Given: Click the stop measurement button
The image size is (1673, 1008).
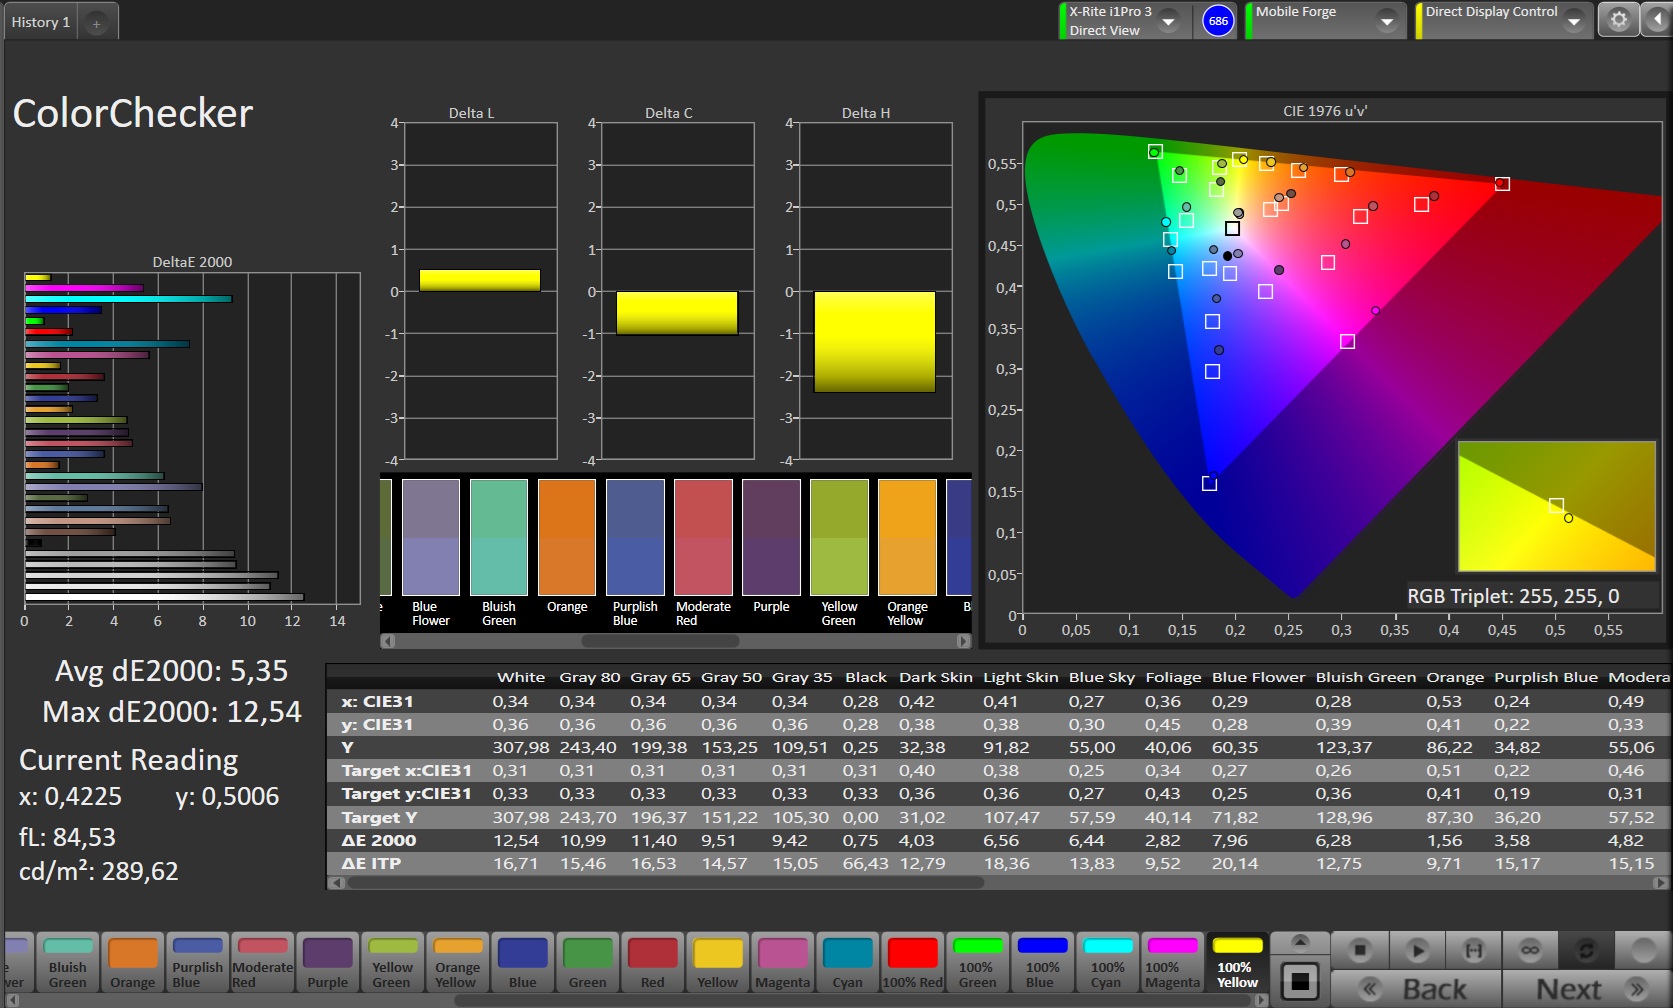Looking at the screenshot, I should [x=1360, y=949].
